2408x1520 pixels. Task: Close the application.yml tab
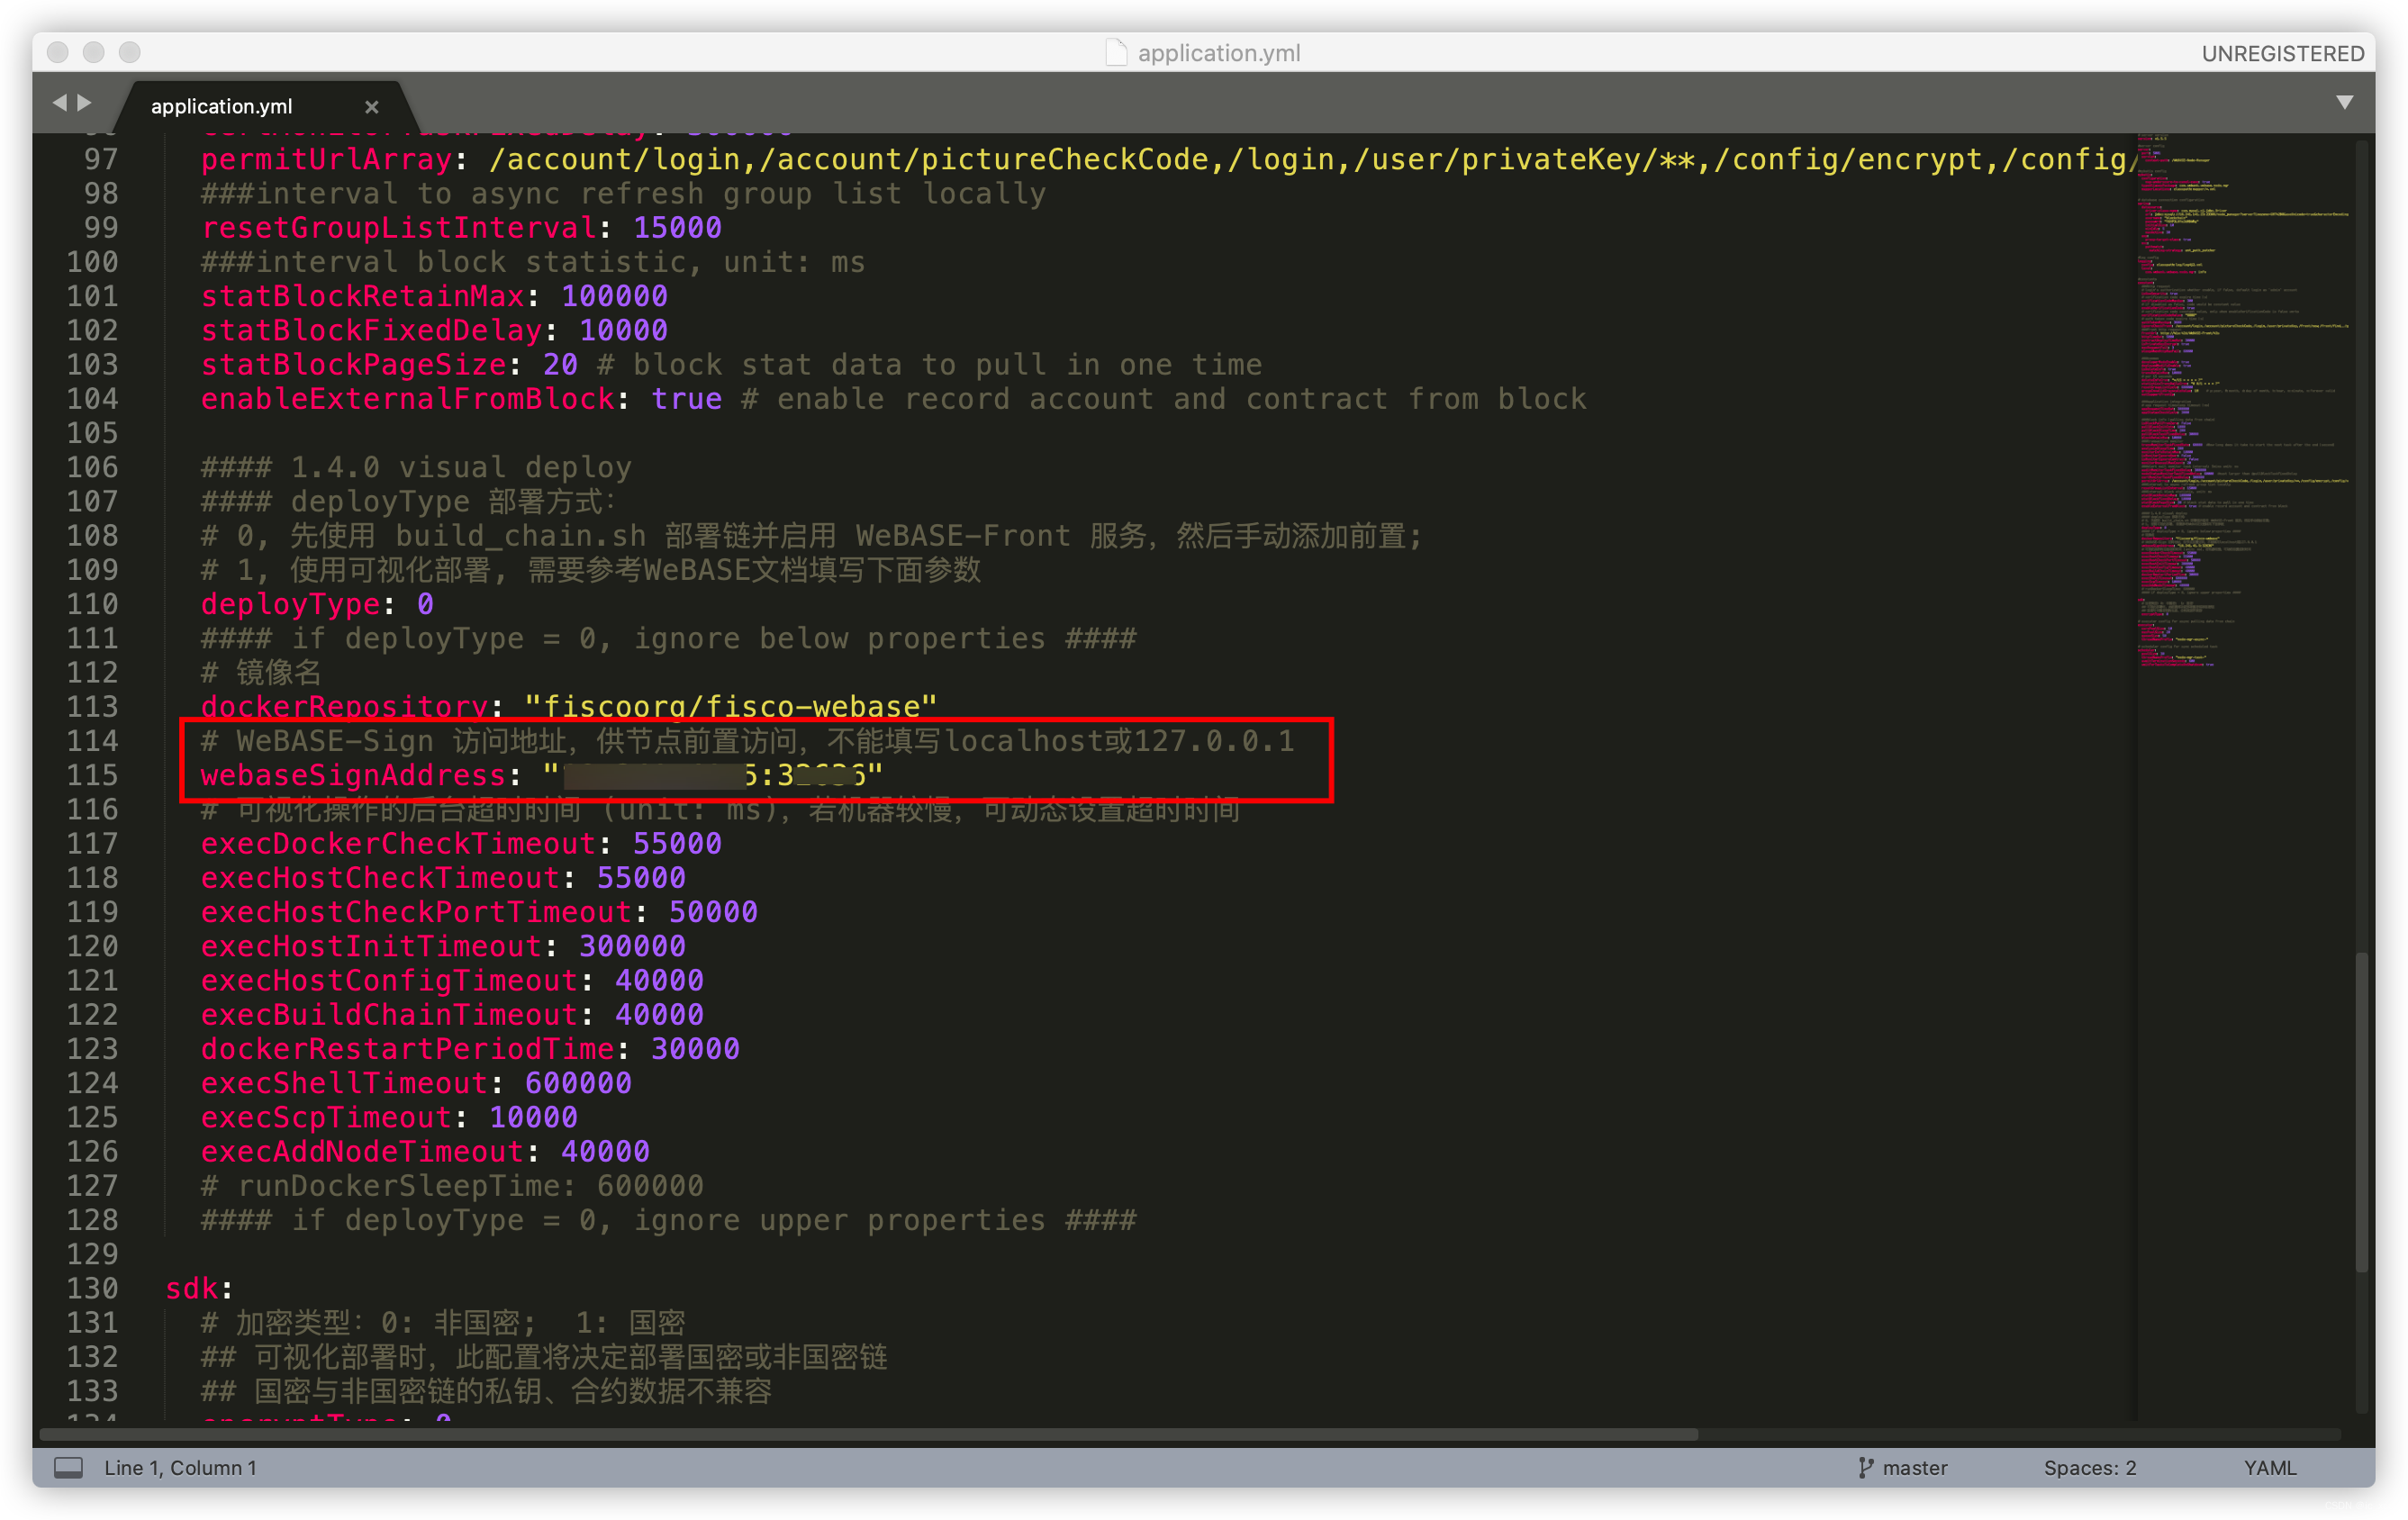pos(371,106)
